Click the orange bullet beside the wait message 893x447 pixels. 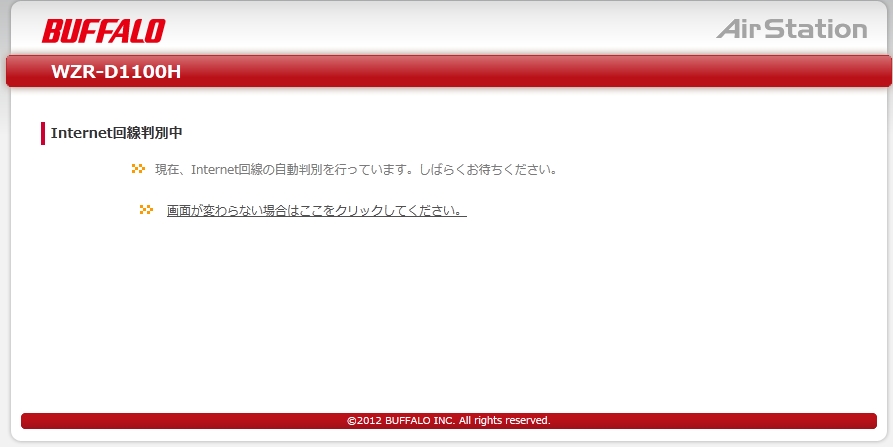(138, 169)
